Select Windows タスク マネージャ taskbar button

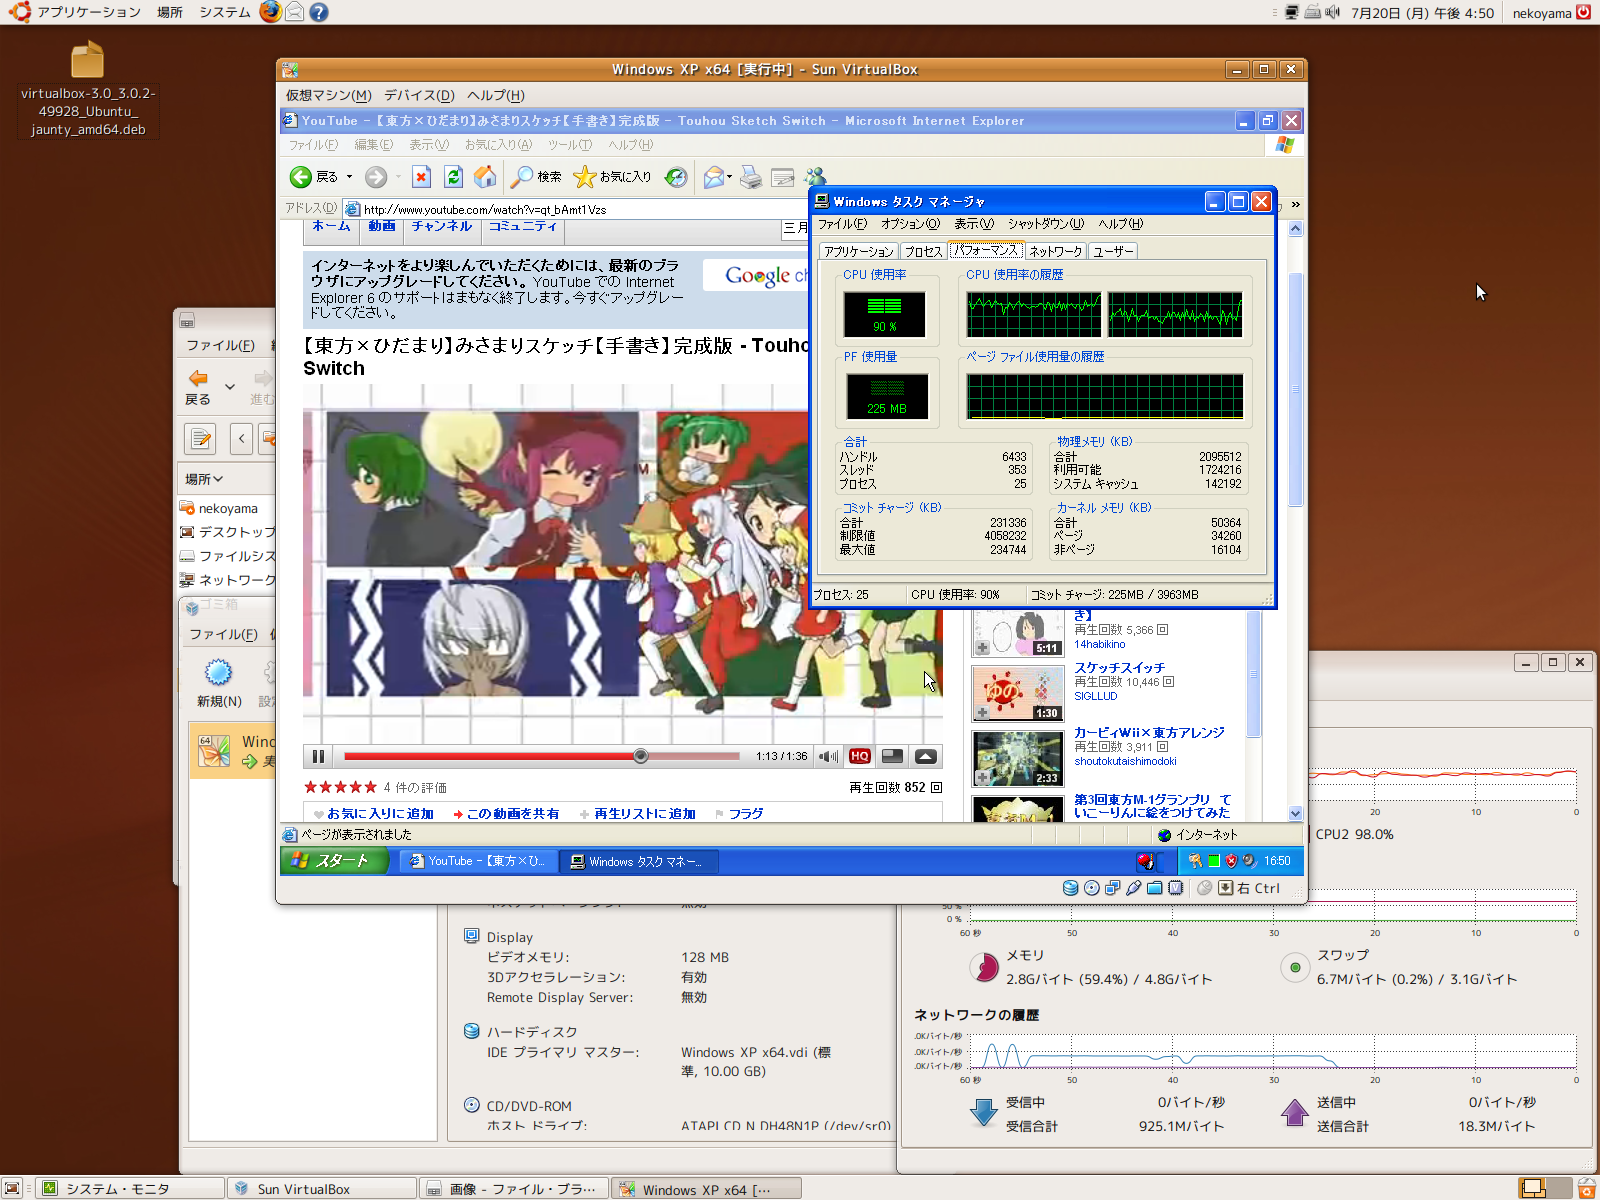pos(638,861)
